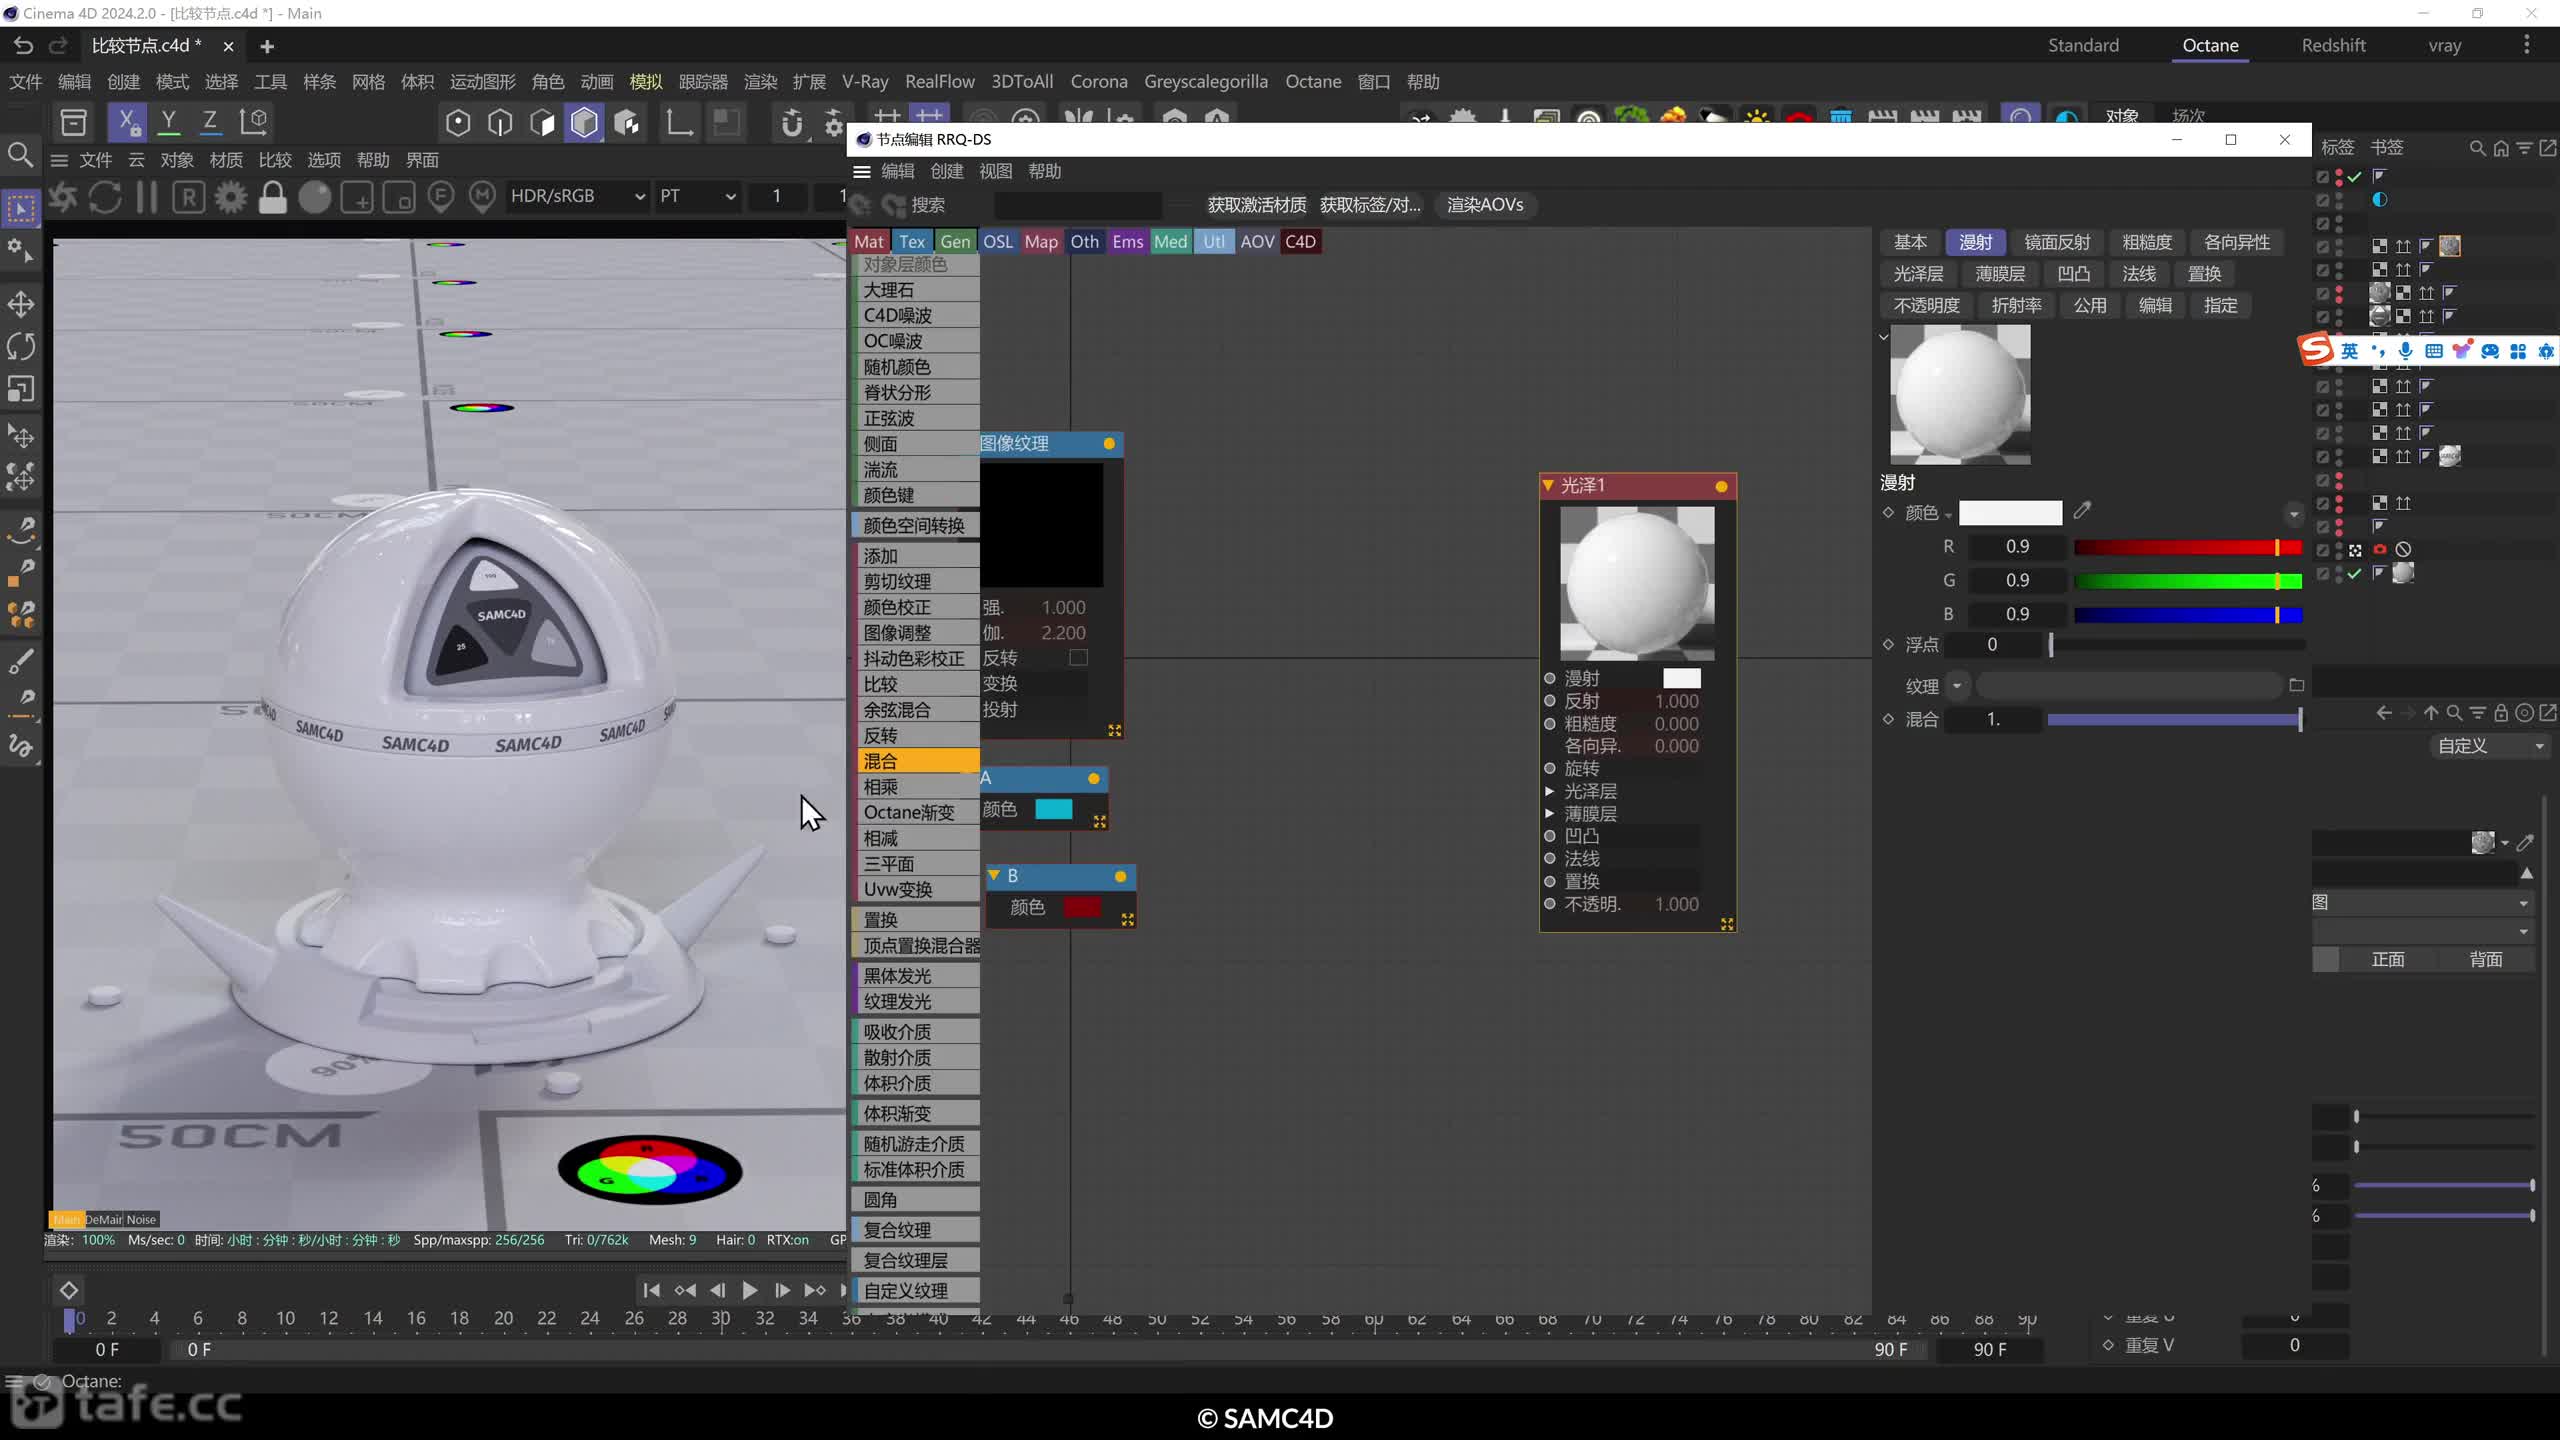The width and height of the screenshot is (2560, 1440).
Task: Open the Object manager search icon
Action: point(2477,148)
